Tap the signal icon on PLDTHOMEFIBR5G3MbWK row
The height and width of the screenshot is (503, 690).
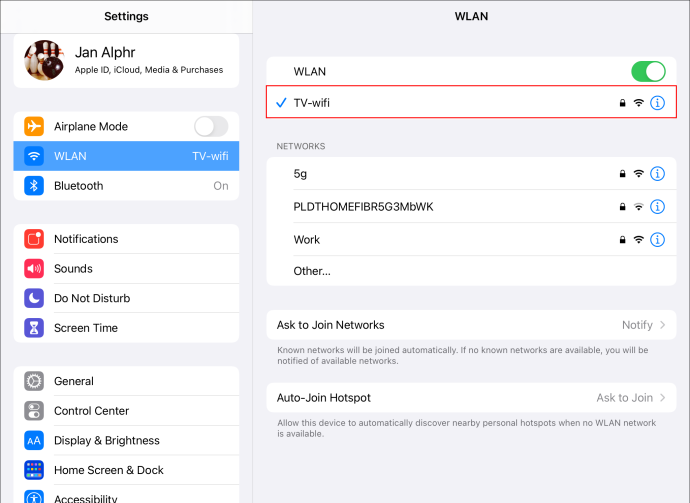tap(639, 206)
